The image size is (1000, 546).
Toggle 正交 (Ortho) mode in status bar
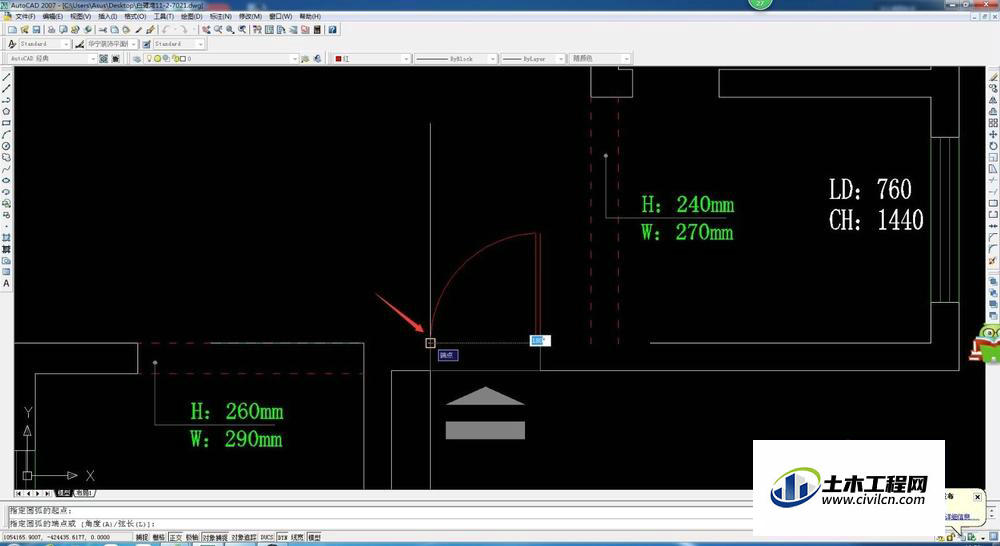click(x=175, y=538)
